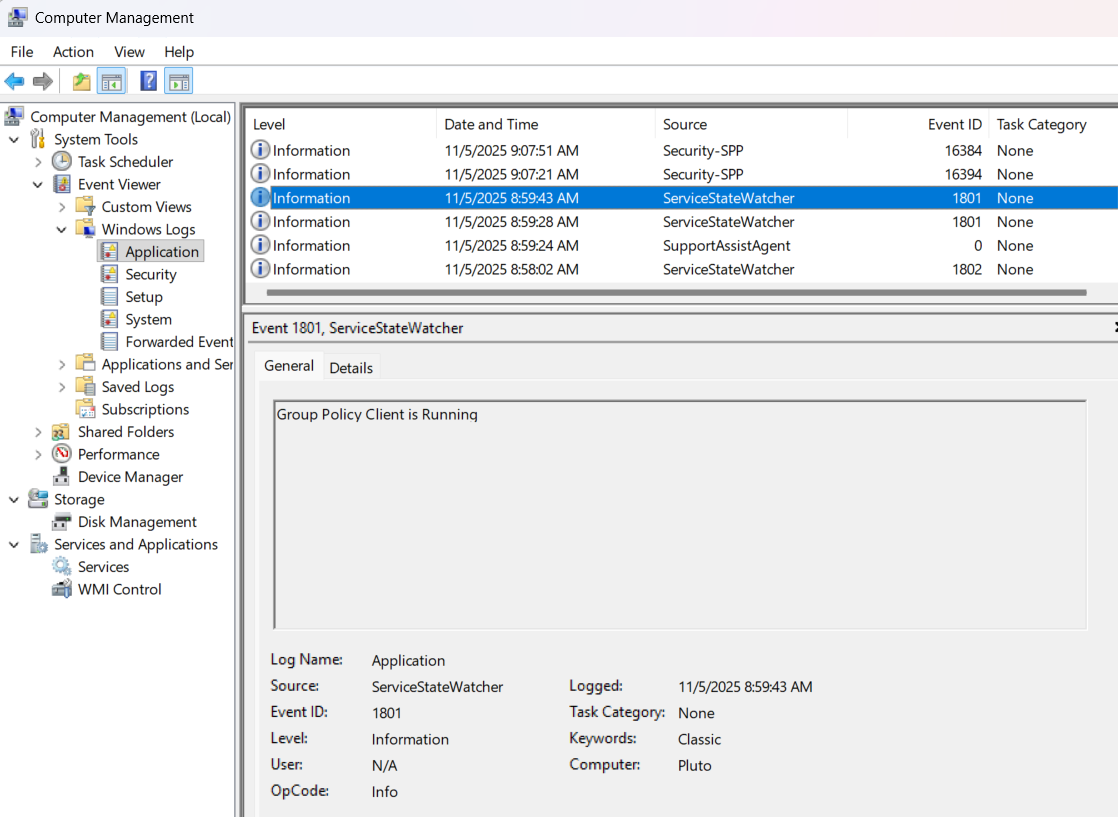Collapse the Event Viewer node

click(x=38, y=185)
